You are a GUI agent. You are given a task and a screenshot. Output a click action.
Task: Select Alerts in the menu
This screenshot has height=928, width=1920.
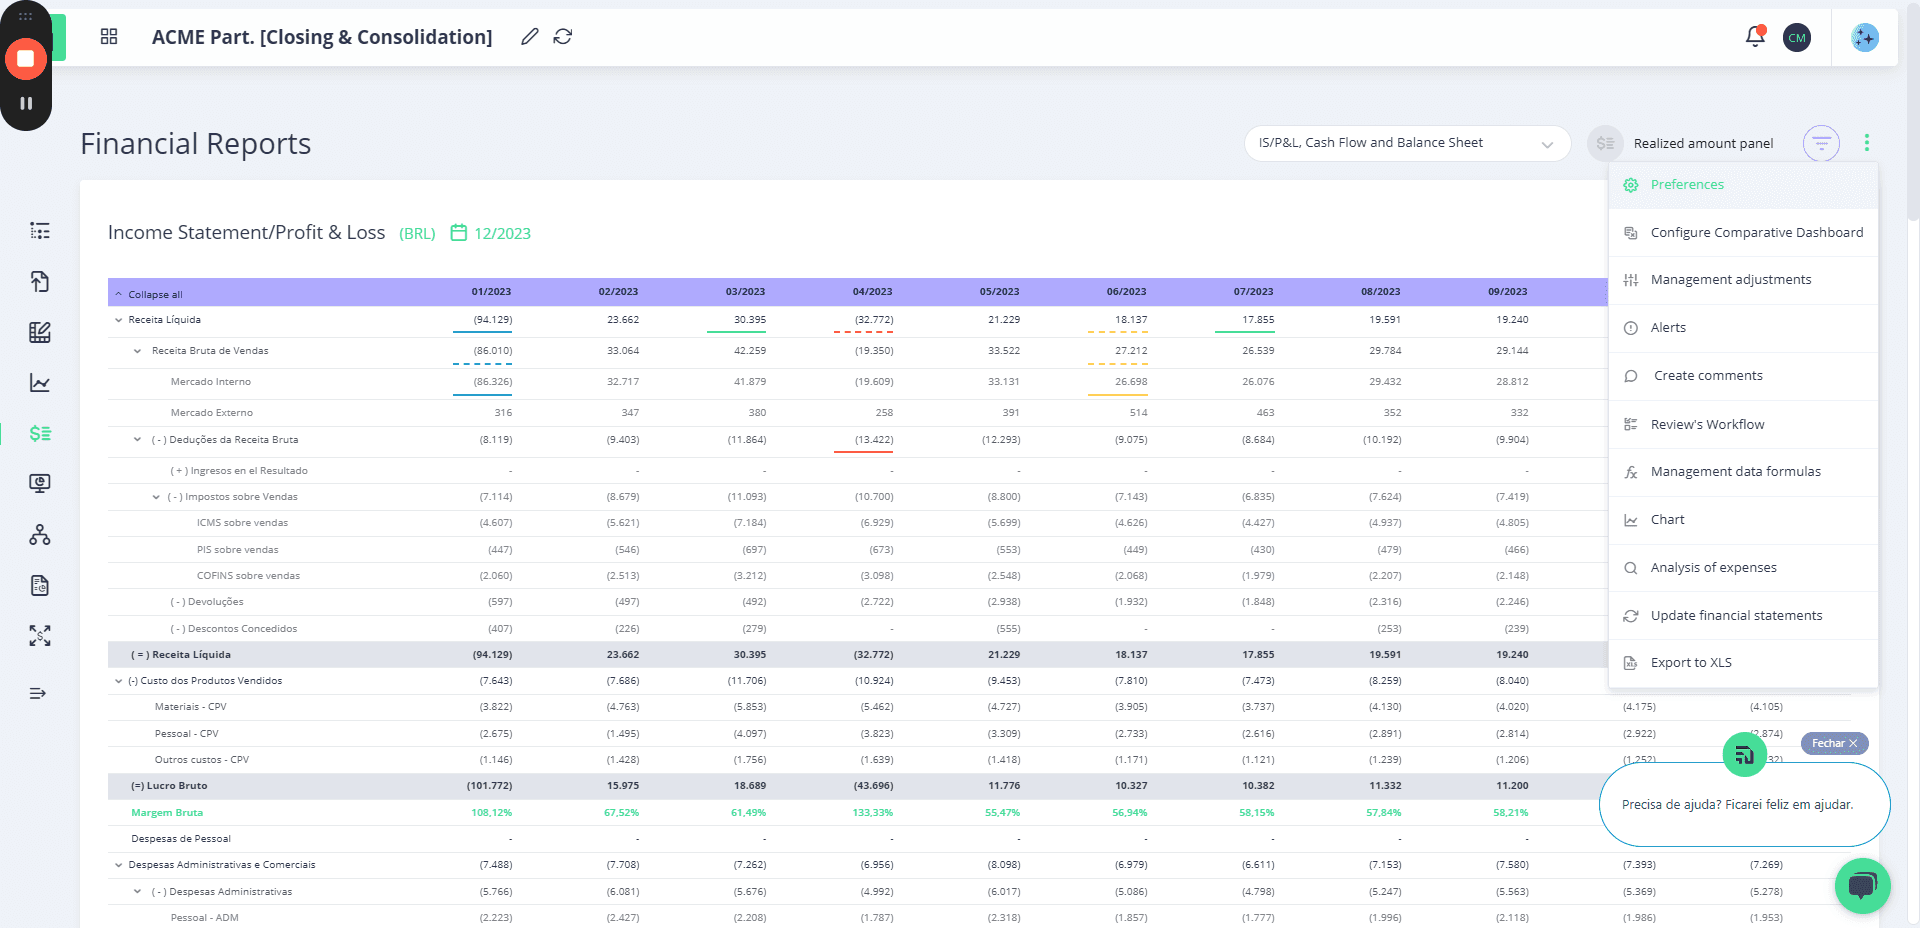pos(1743,328)
